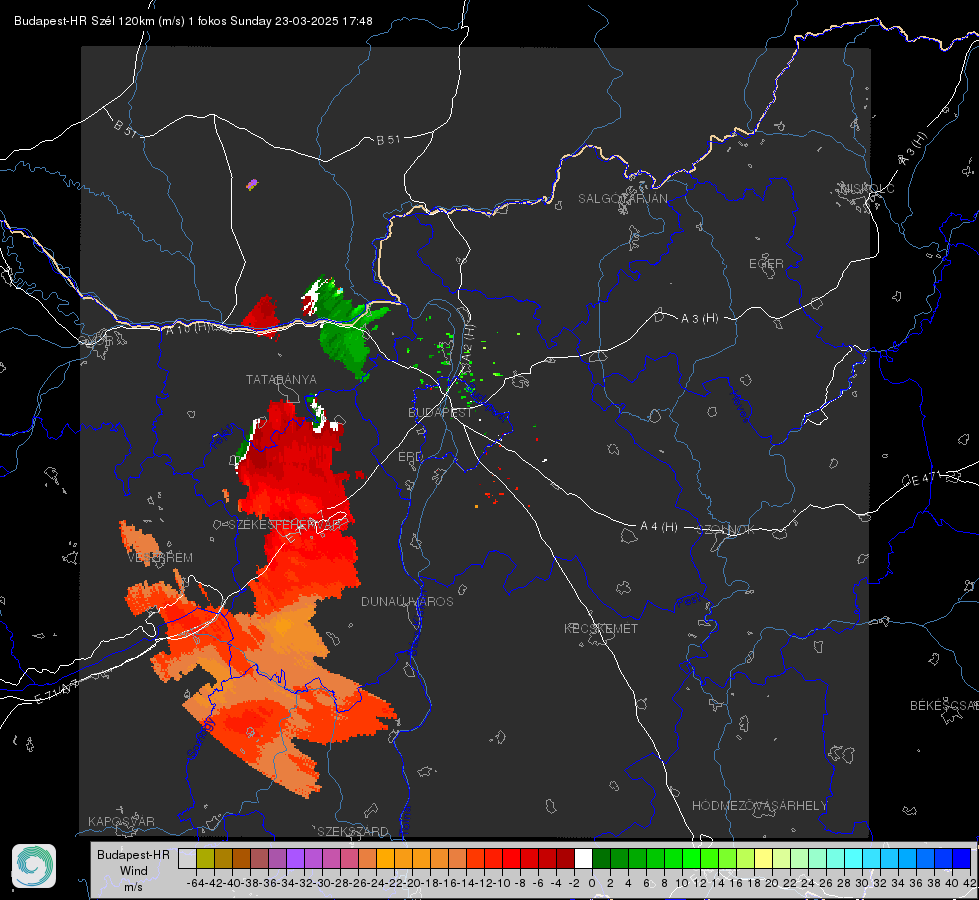This screenshot has width=979, height=900.
Task: Click the VESZPREM city label
Action: click(160, 558)
